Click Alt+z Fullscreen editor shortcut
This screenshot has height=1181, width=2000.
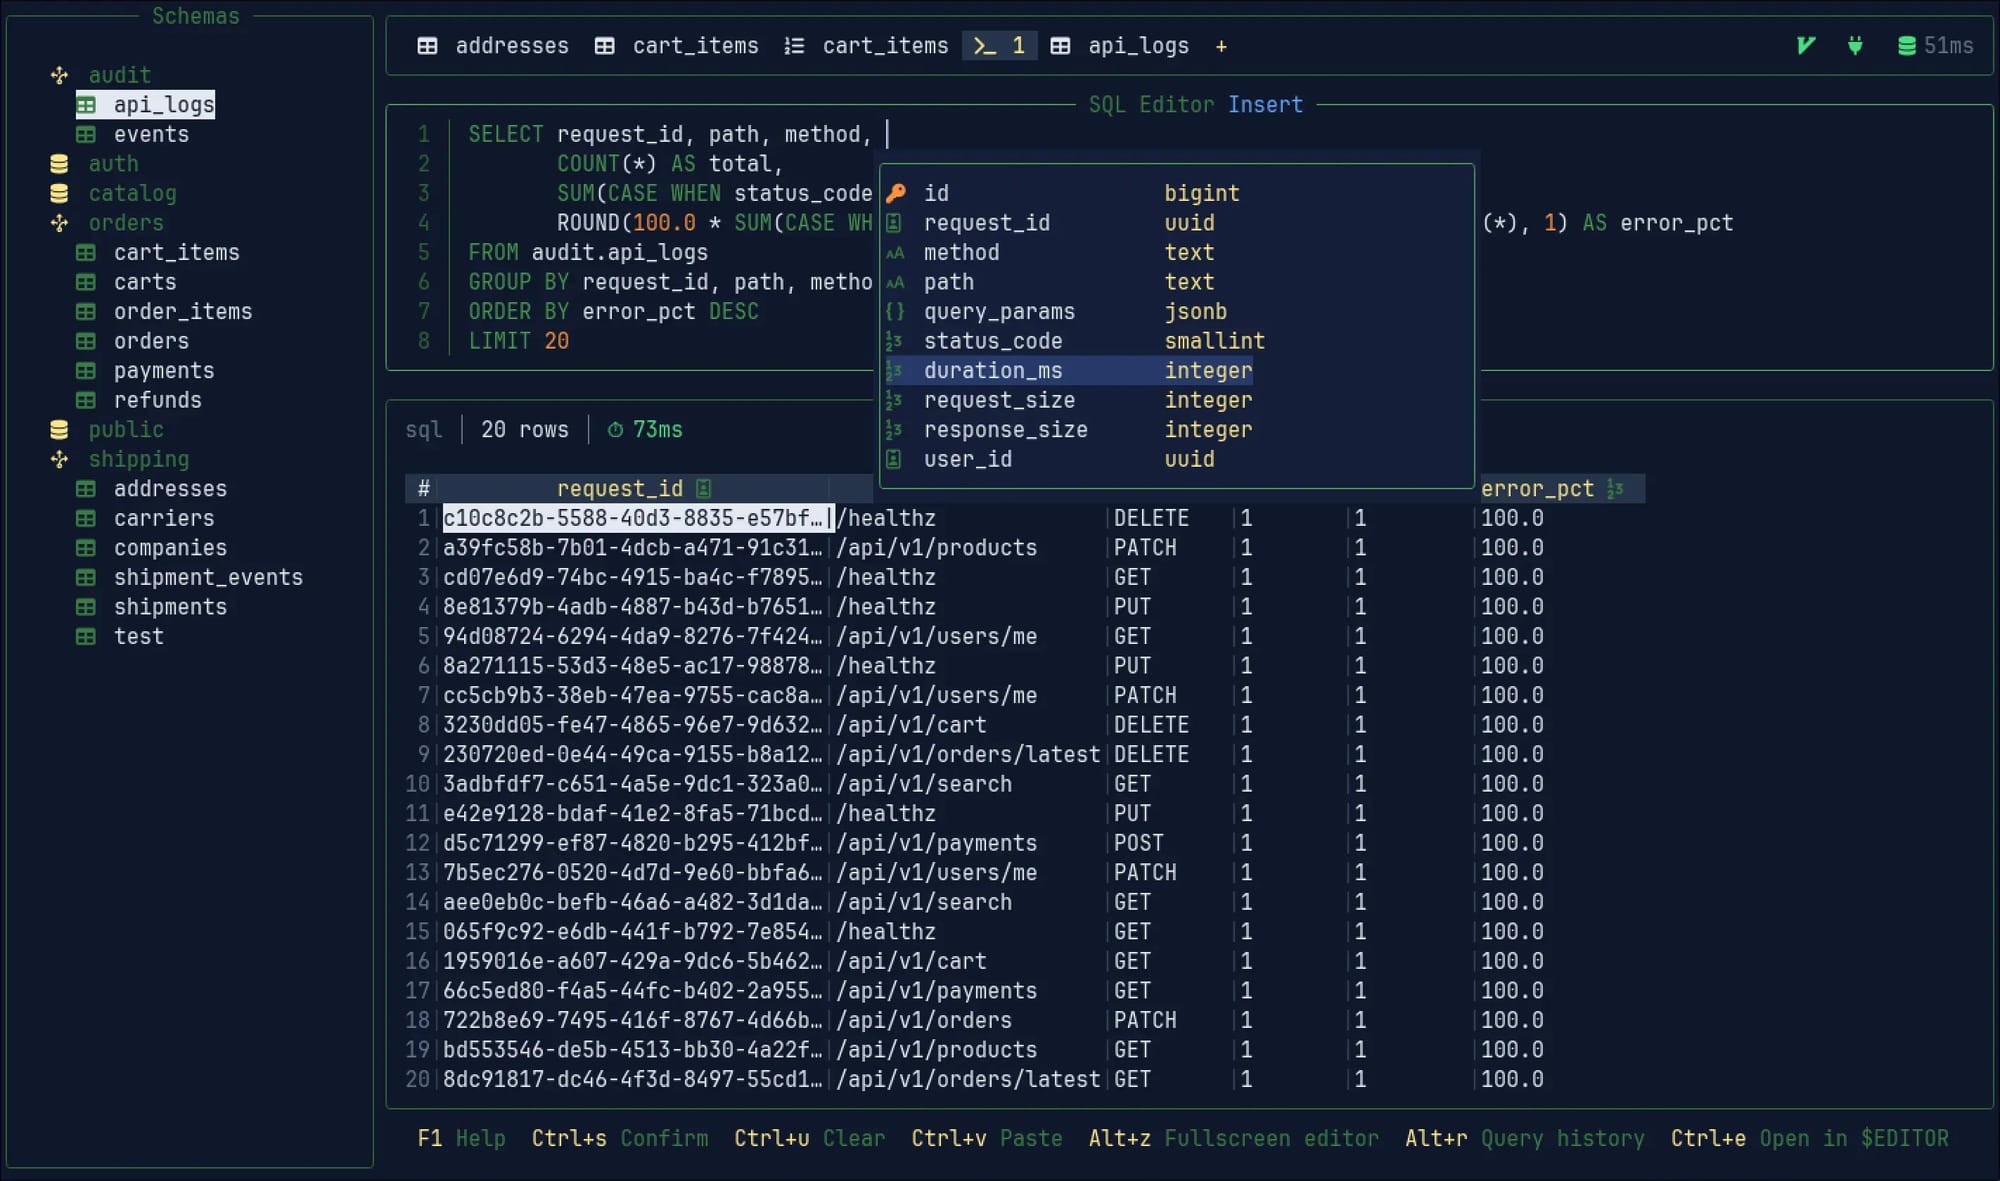coord(1234,1138)
